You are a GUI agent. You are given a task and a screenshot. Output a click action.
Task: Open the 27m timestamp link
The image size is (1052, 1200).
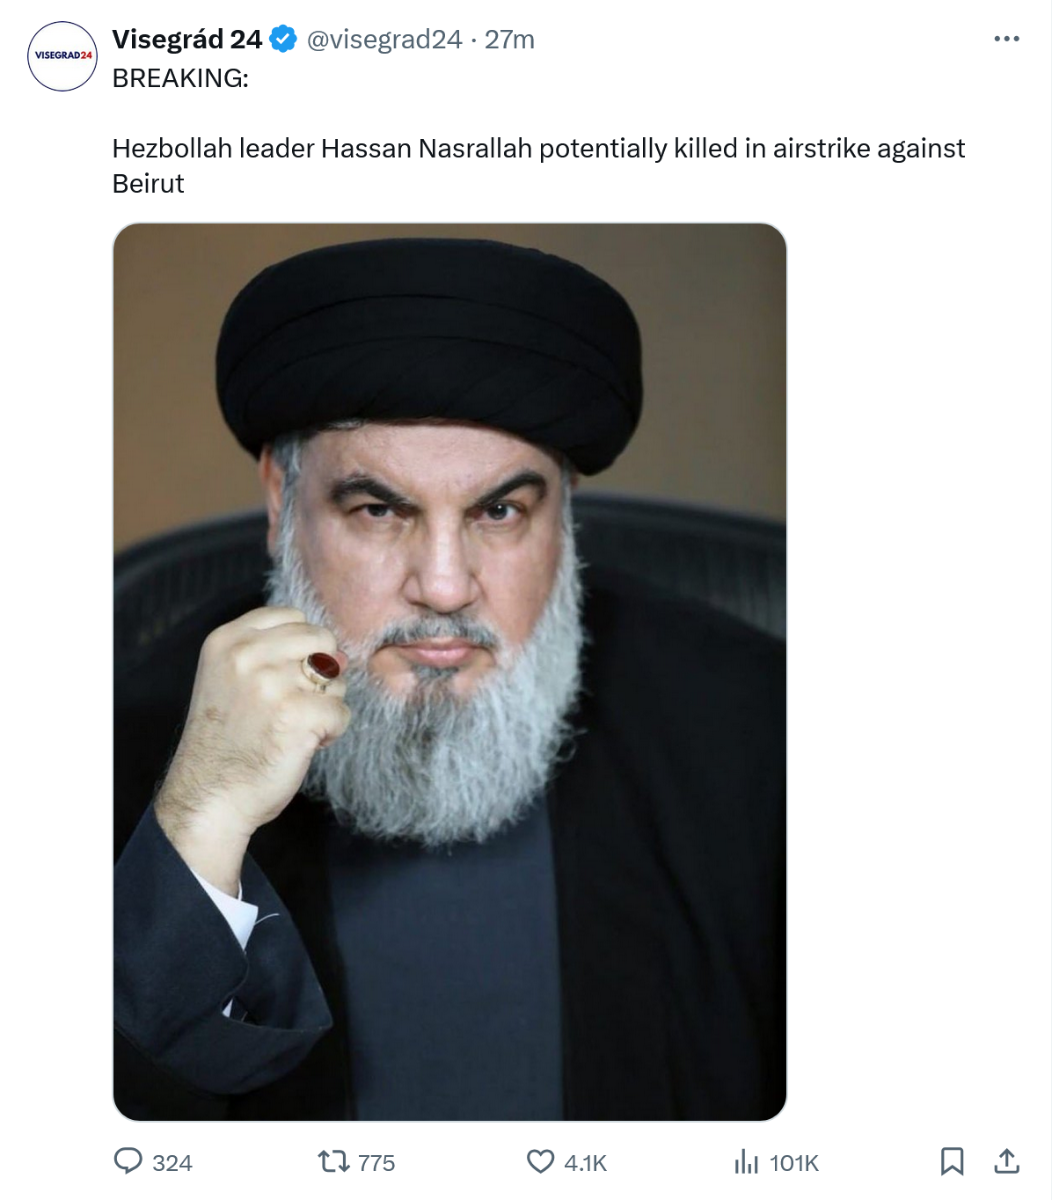click(x=510, y=40)
